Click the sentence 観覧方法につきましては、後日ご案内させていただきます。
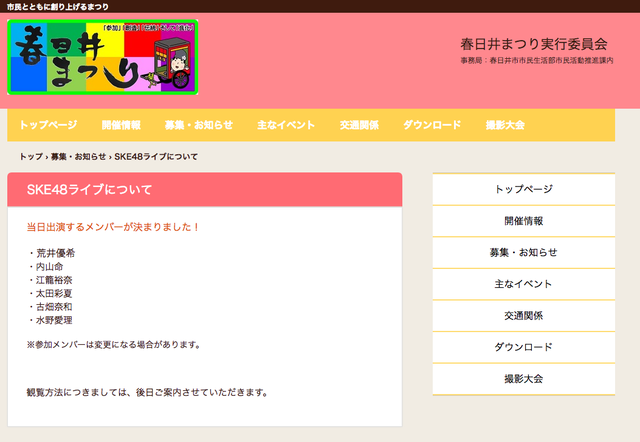Image resolution: width=640 pixels, height=442 pixels. [x=147, y=393]
